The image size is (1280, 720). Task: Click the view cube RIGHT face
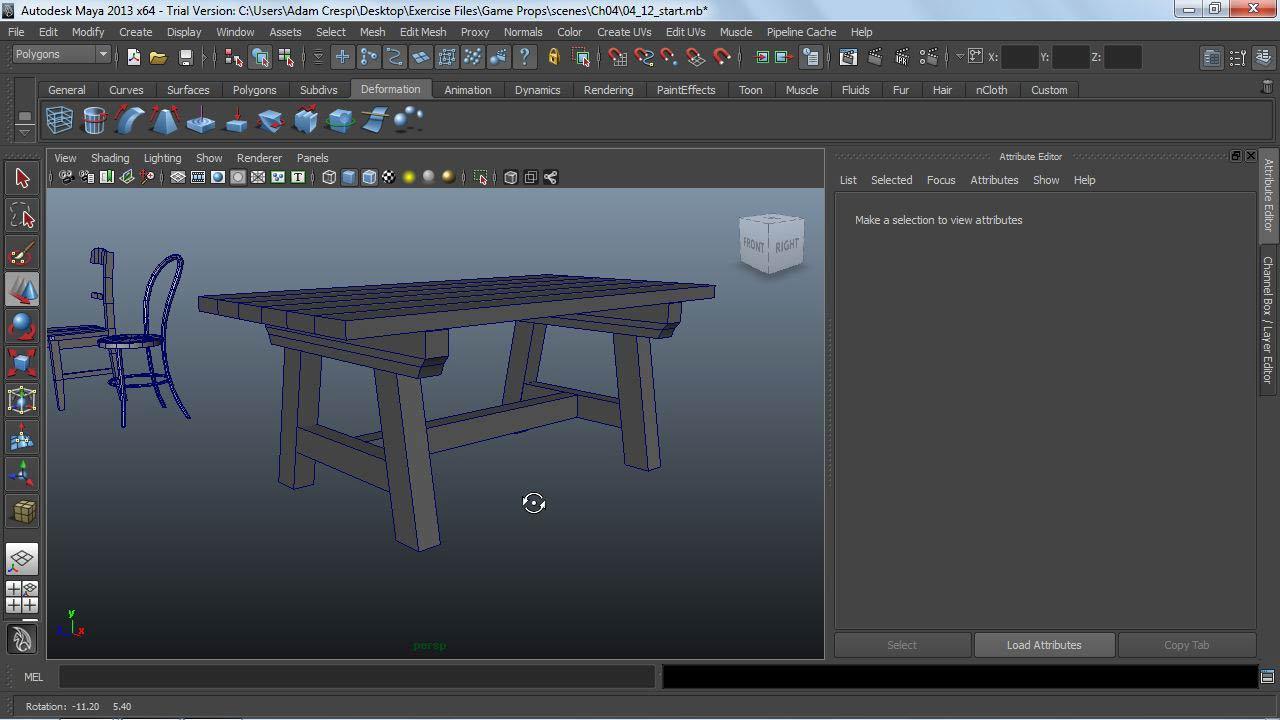[787, 245]
